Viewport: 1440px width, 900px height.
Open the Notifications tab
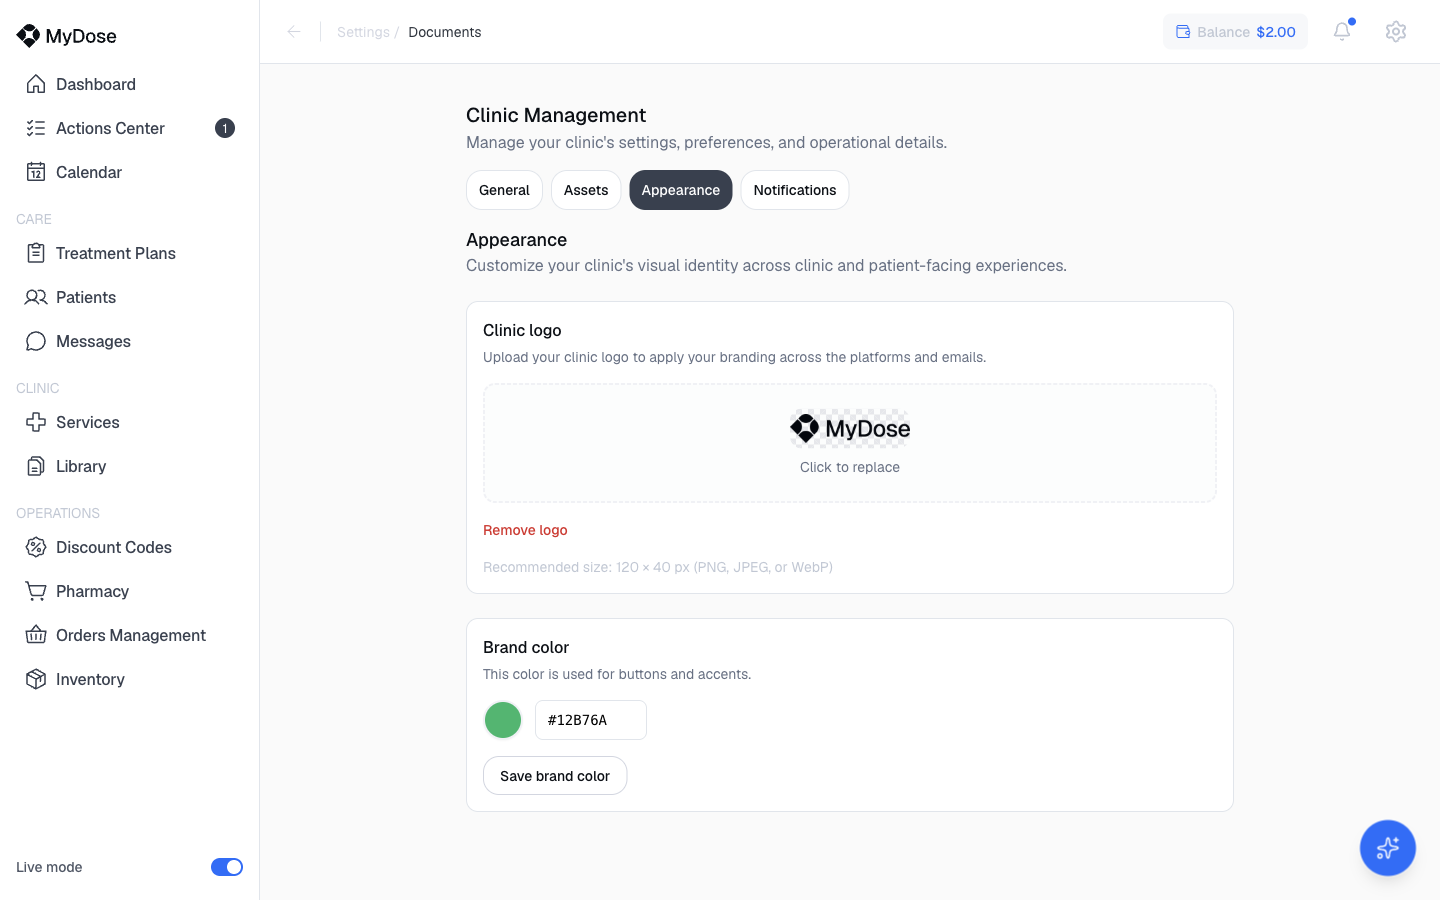(795, 190)
